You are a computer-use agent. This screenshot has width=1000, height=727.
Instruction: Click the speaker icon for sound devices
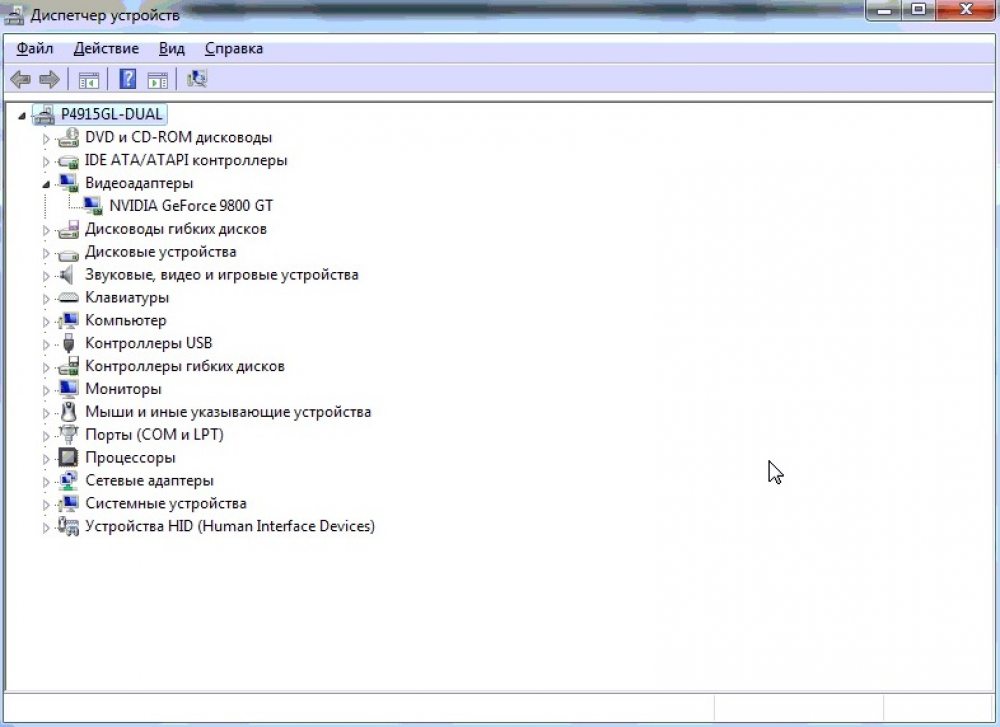(68, 275)
